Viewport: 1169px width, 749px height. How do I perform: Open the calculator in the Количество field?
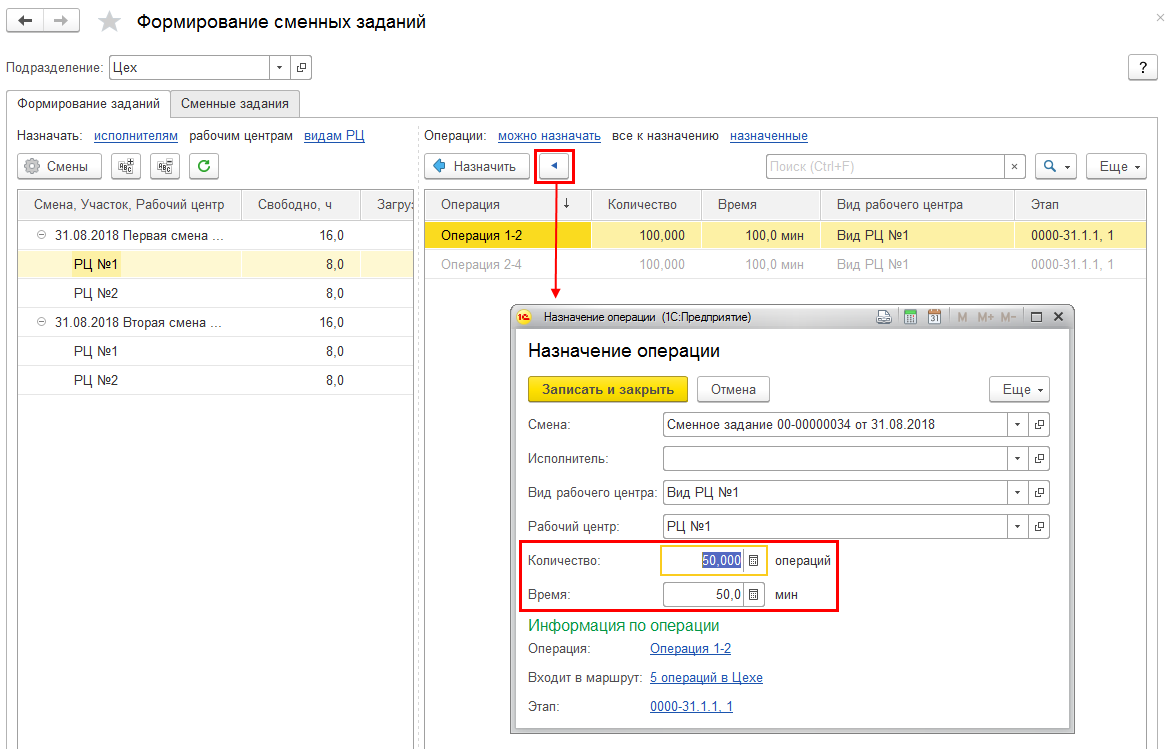click(754, 560)
